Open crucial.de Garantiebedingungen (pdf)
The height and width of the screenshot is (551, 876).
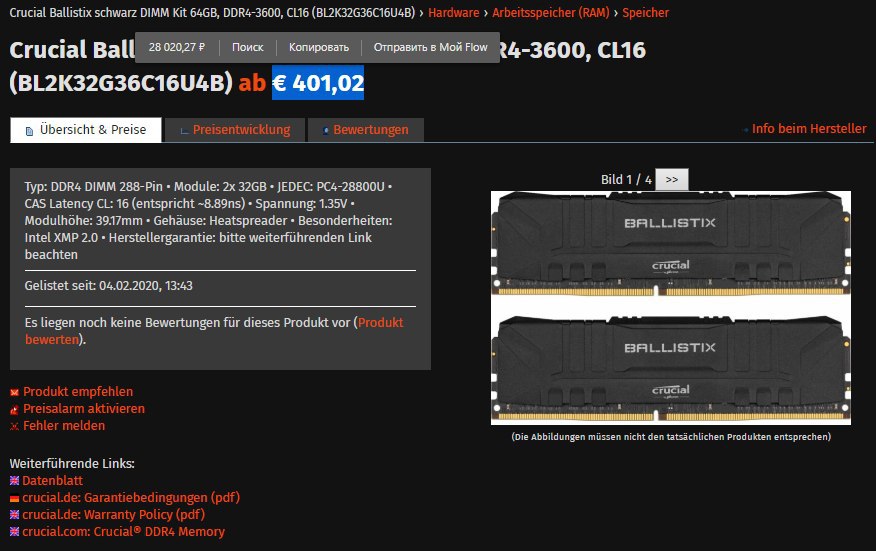[x=131, y=497]
